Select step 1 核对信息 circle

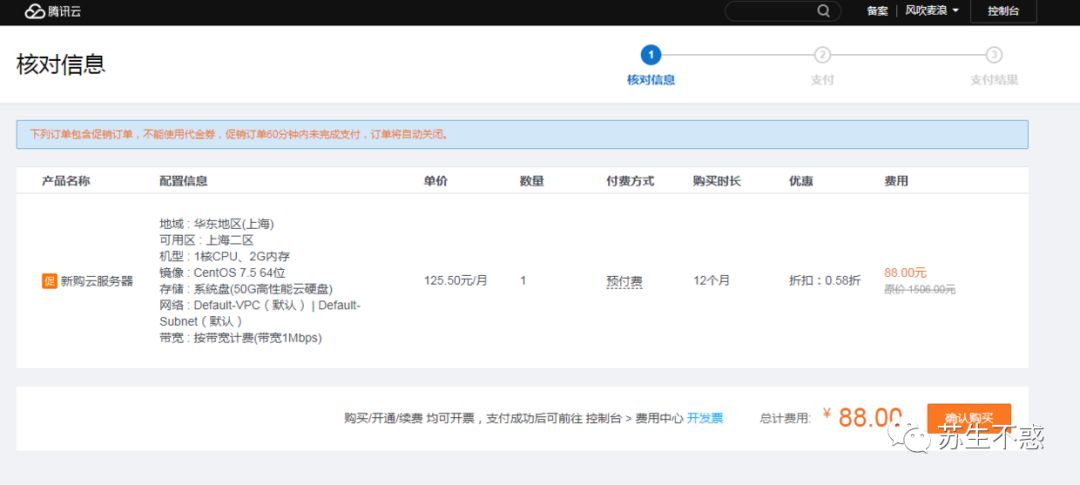click(x=650, y=55)
